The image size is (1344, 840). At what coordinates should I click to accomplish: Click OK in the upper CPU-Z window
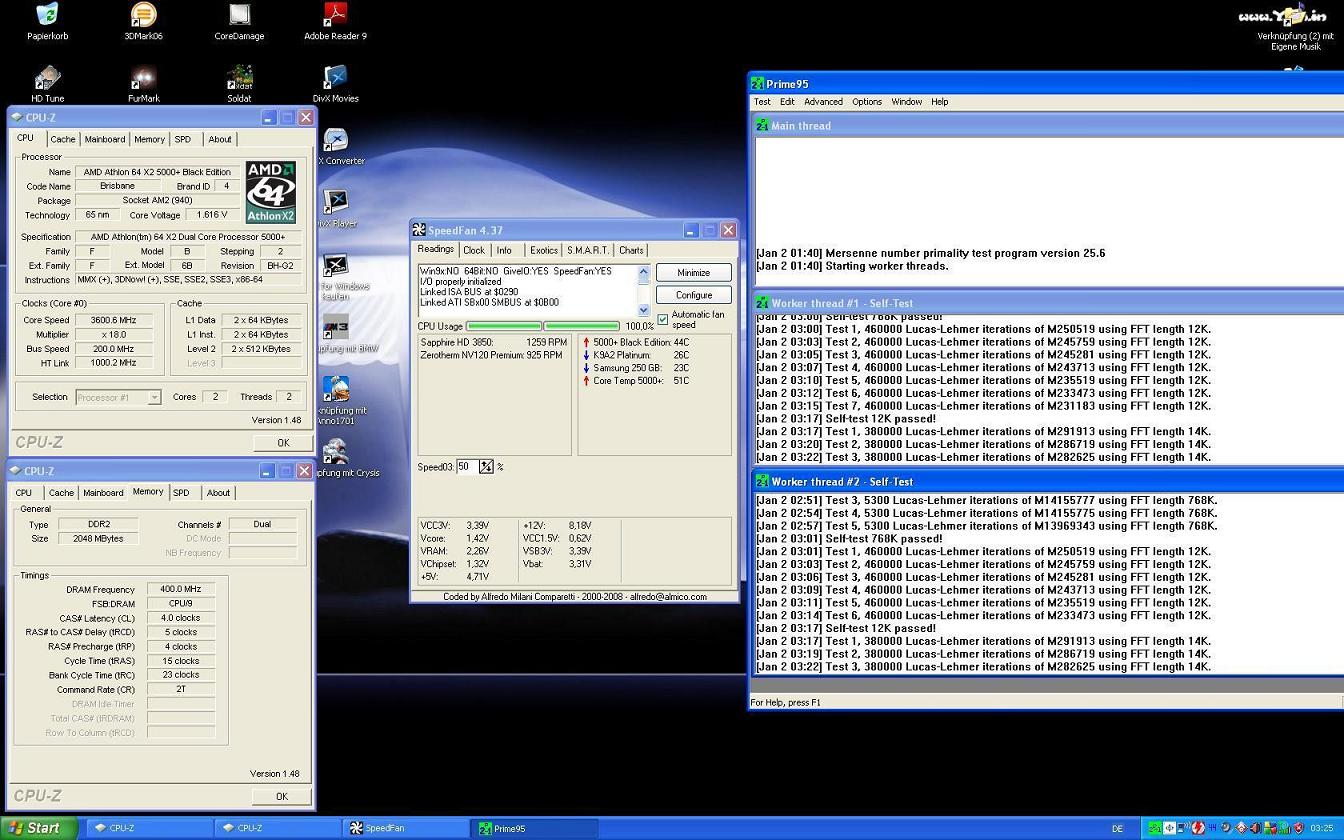[282, 442]
